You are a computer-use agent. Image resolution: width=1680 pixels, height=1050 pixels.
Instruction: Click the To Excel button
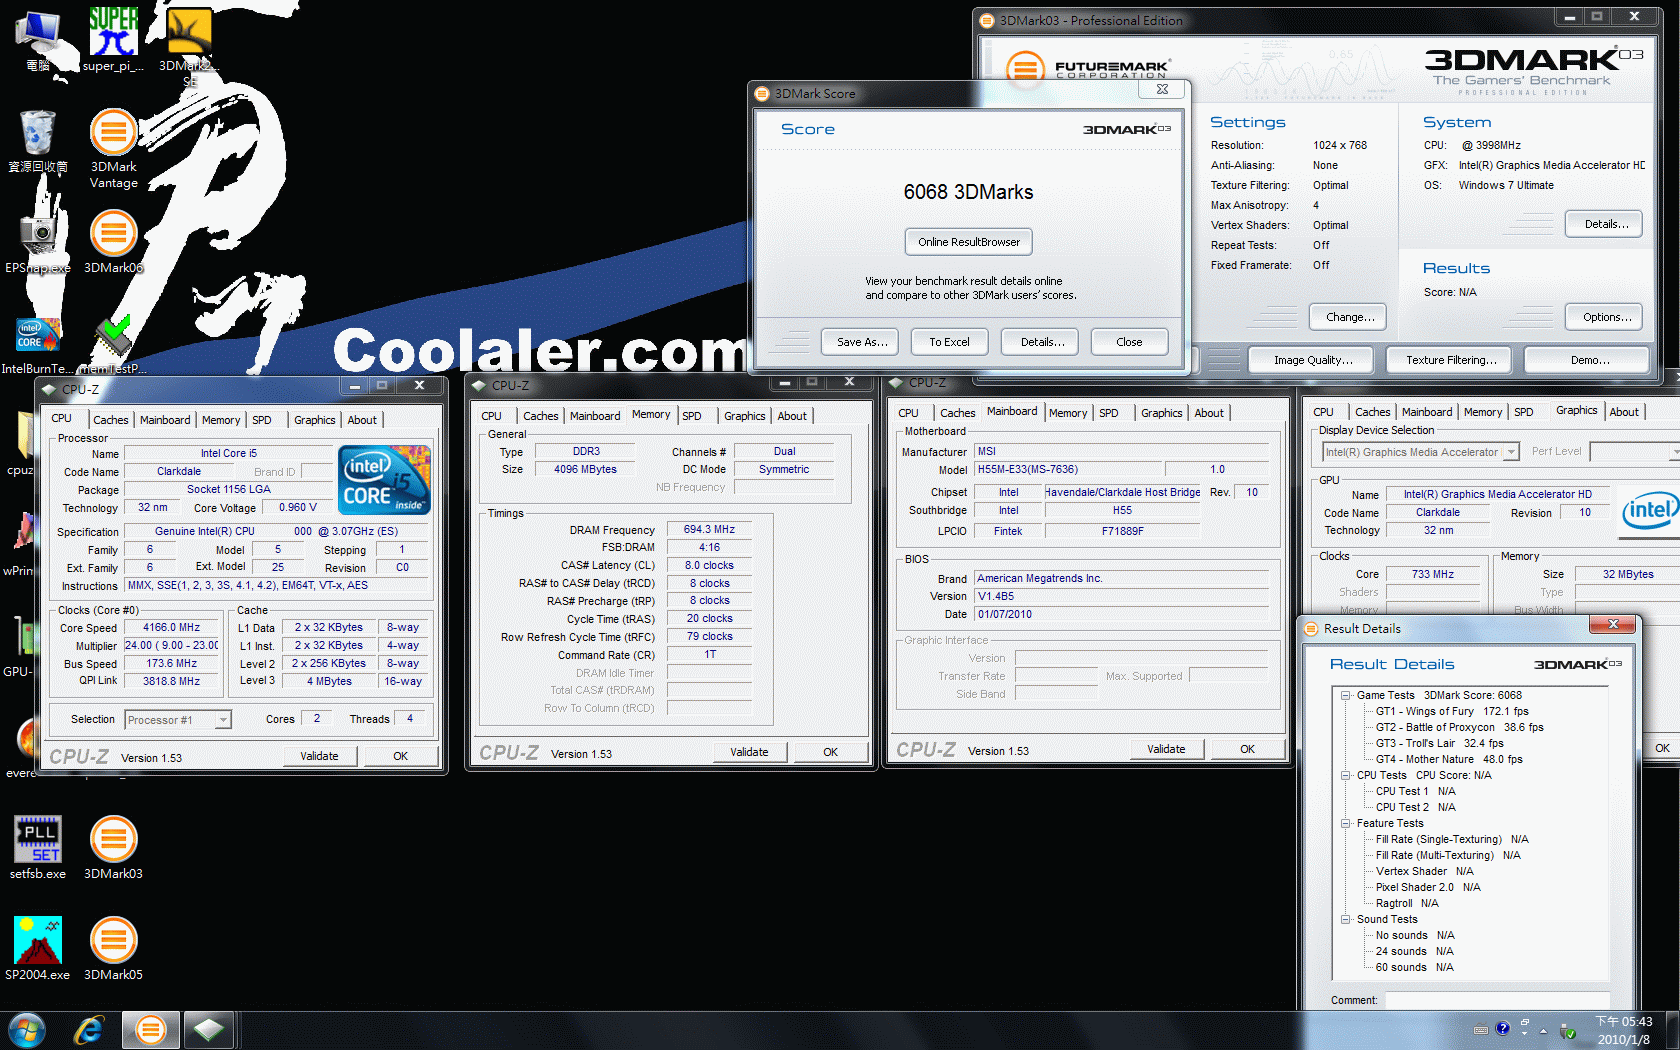pos(949,342)
